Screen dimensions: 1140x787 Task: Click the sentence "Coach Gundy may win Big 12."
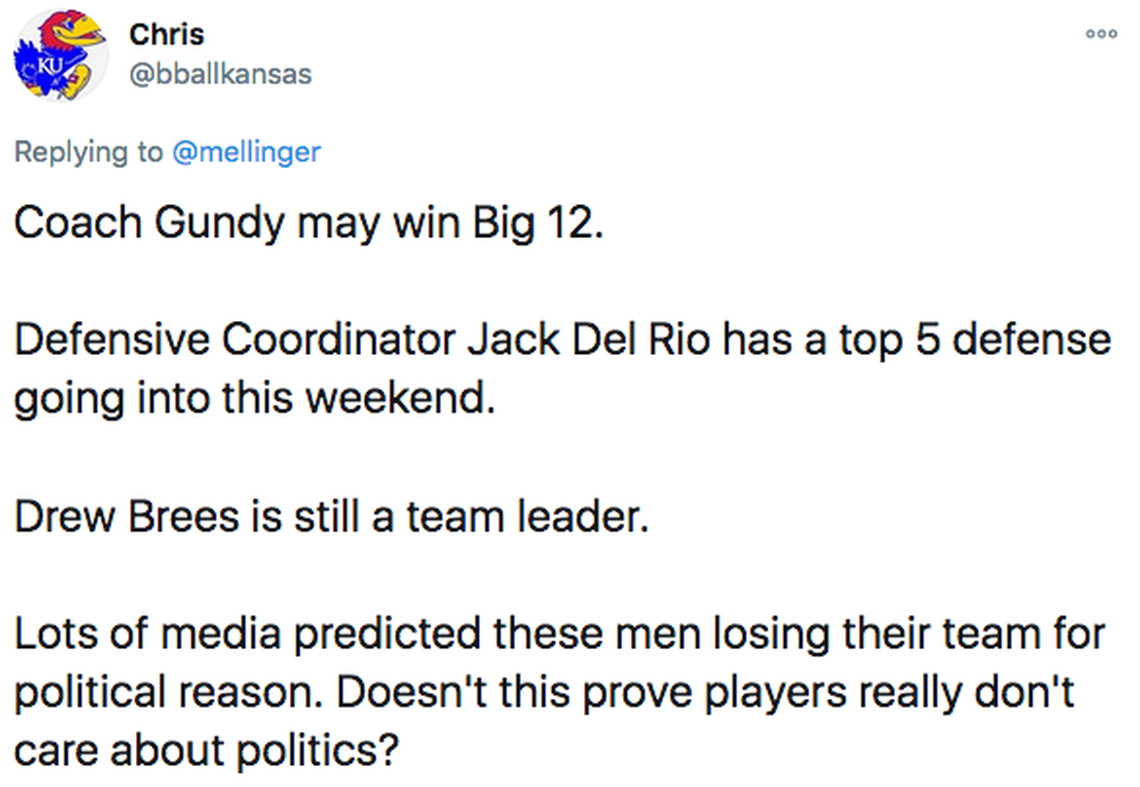click(x=309, y=223)
